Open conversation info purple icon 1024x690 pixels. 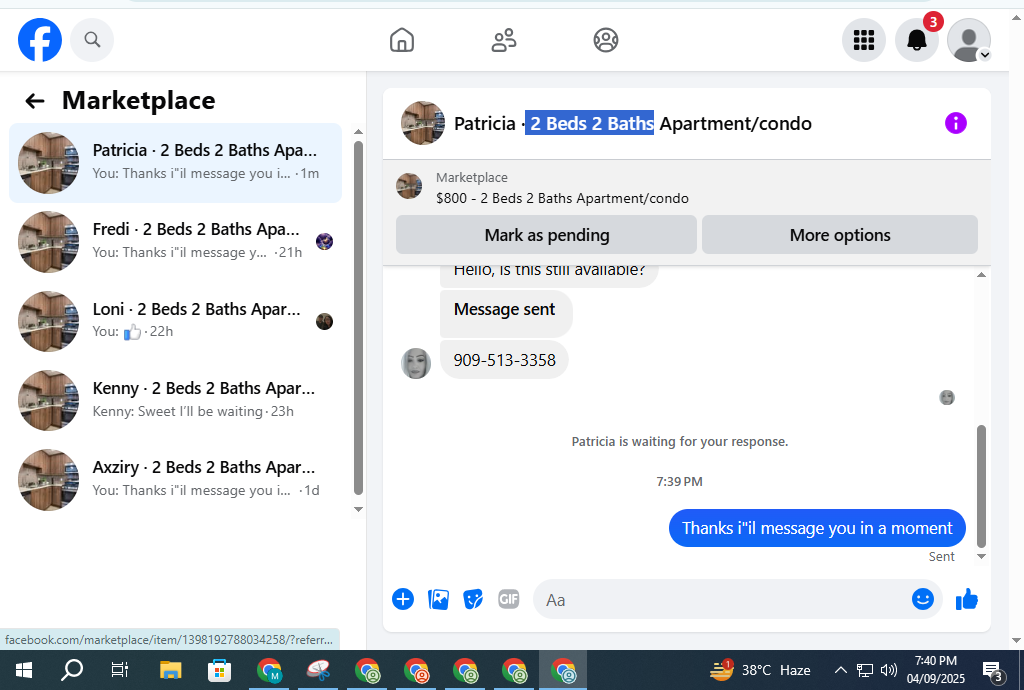(x=955, y=123)
